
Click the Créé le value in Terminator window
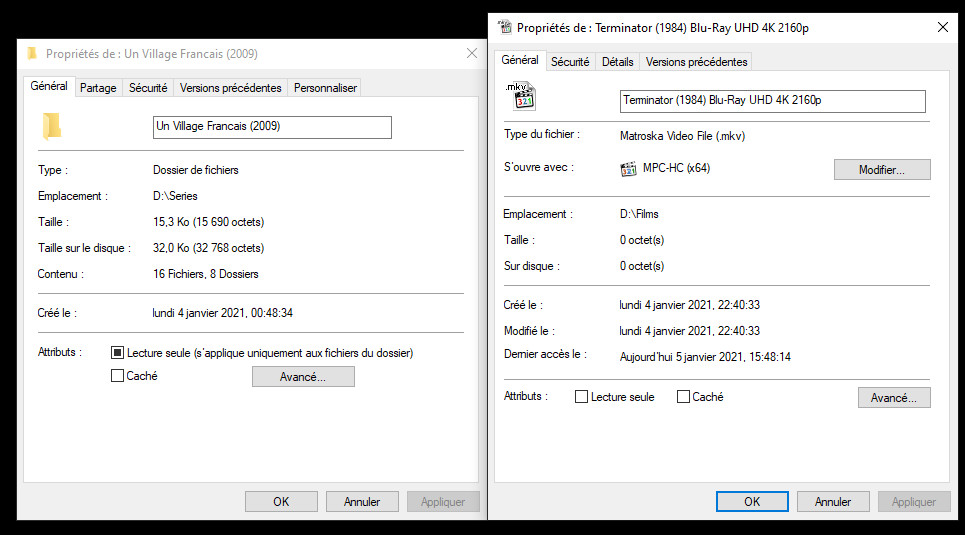[690, 305]
